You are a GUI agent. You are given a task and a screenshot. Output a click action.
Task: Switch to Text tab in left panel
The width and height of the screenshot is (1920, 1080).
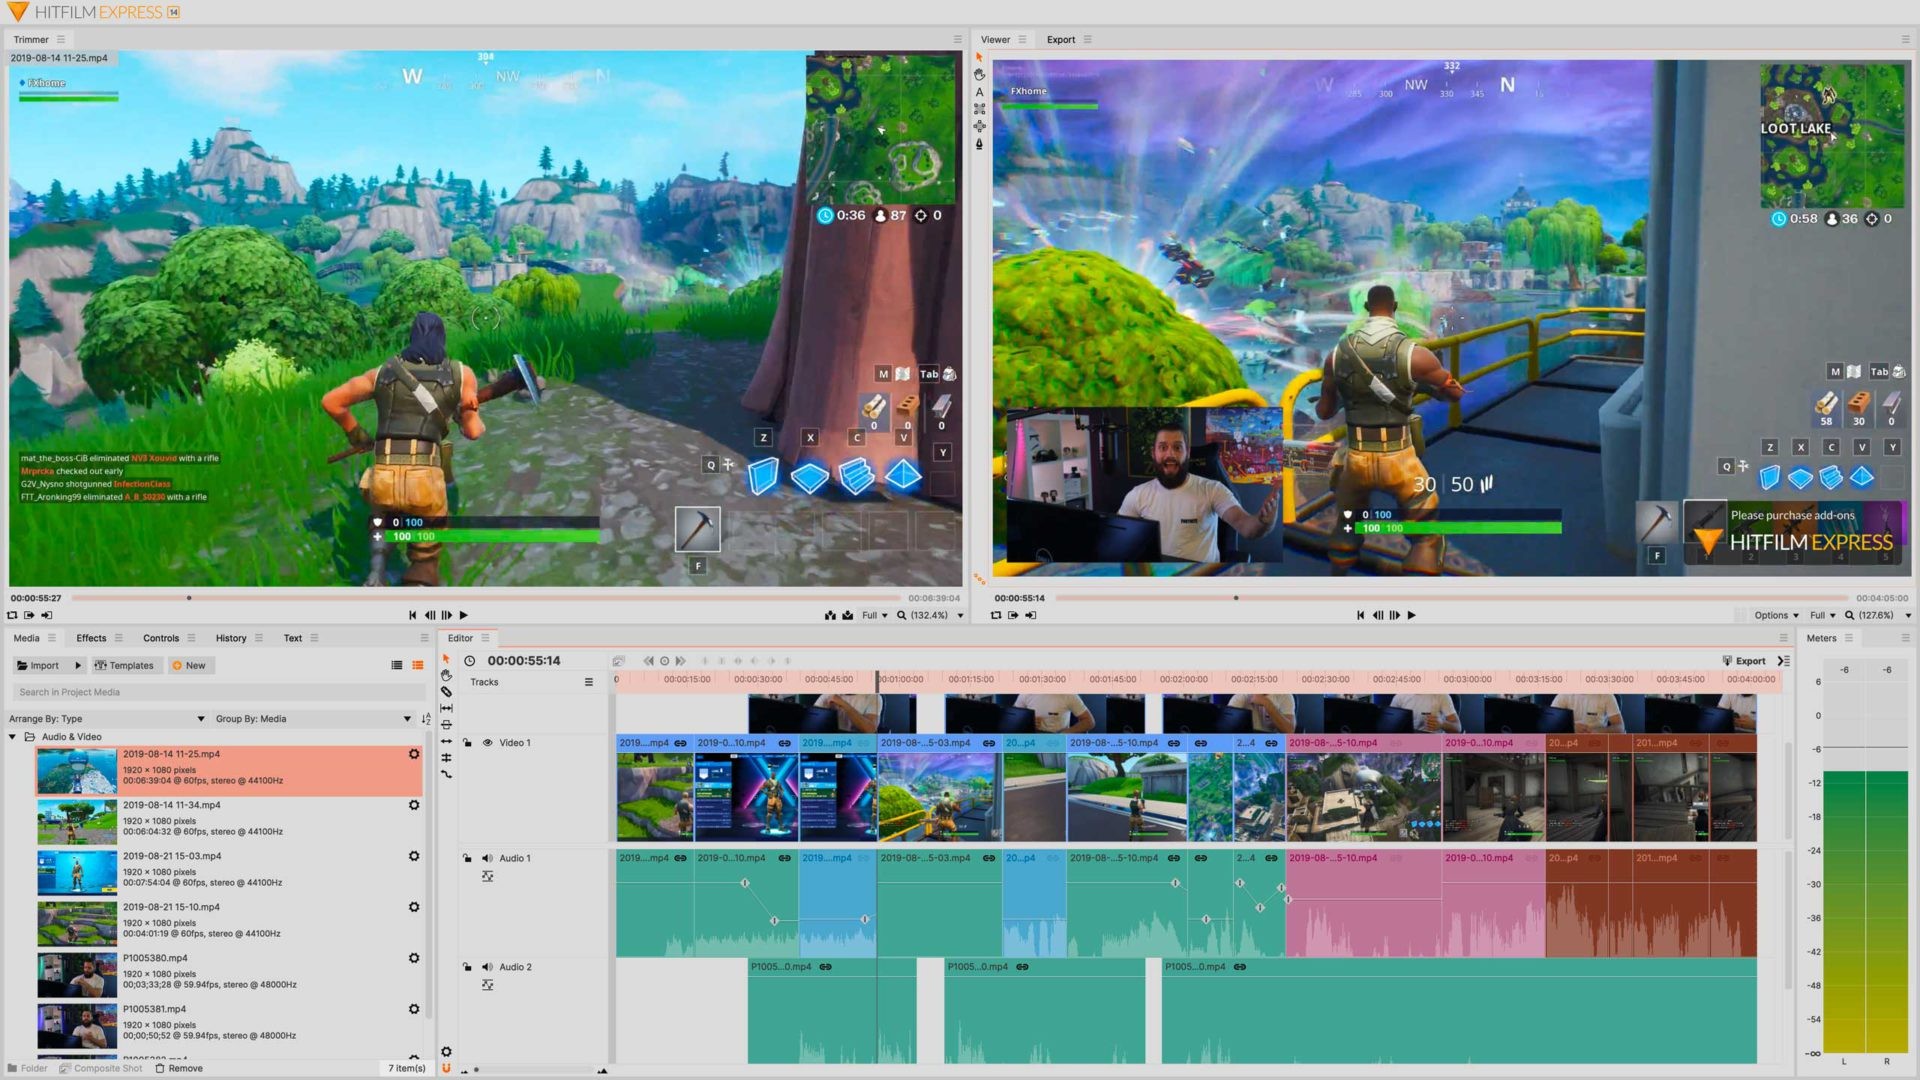pyautogui.click(x=291, y=638)
